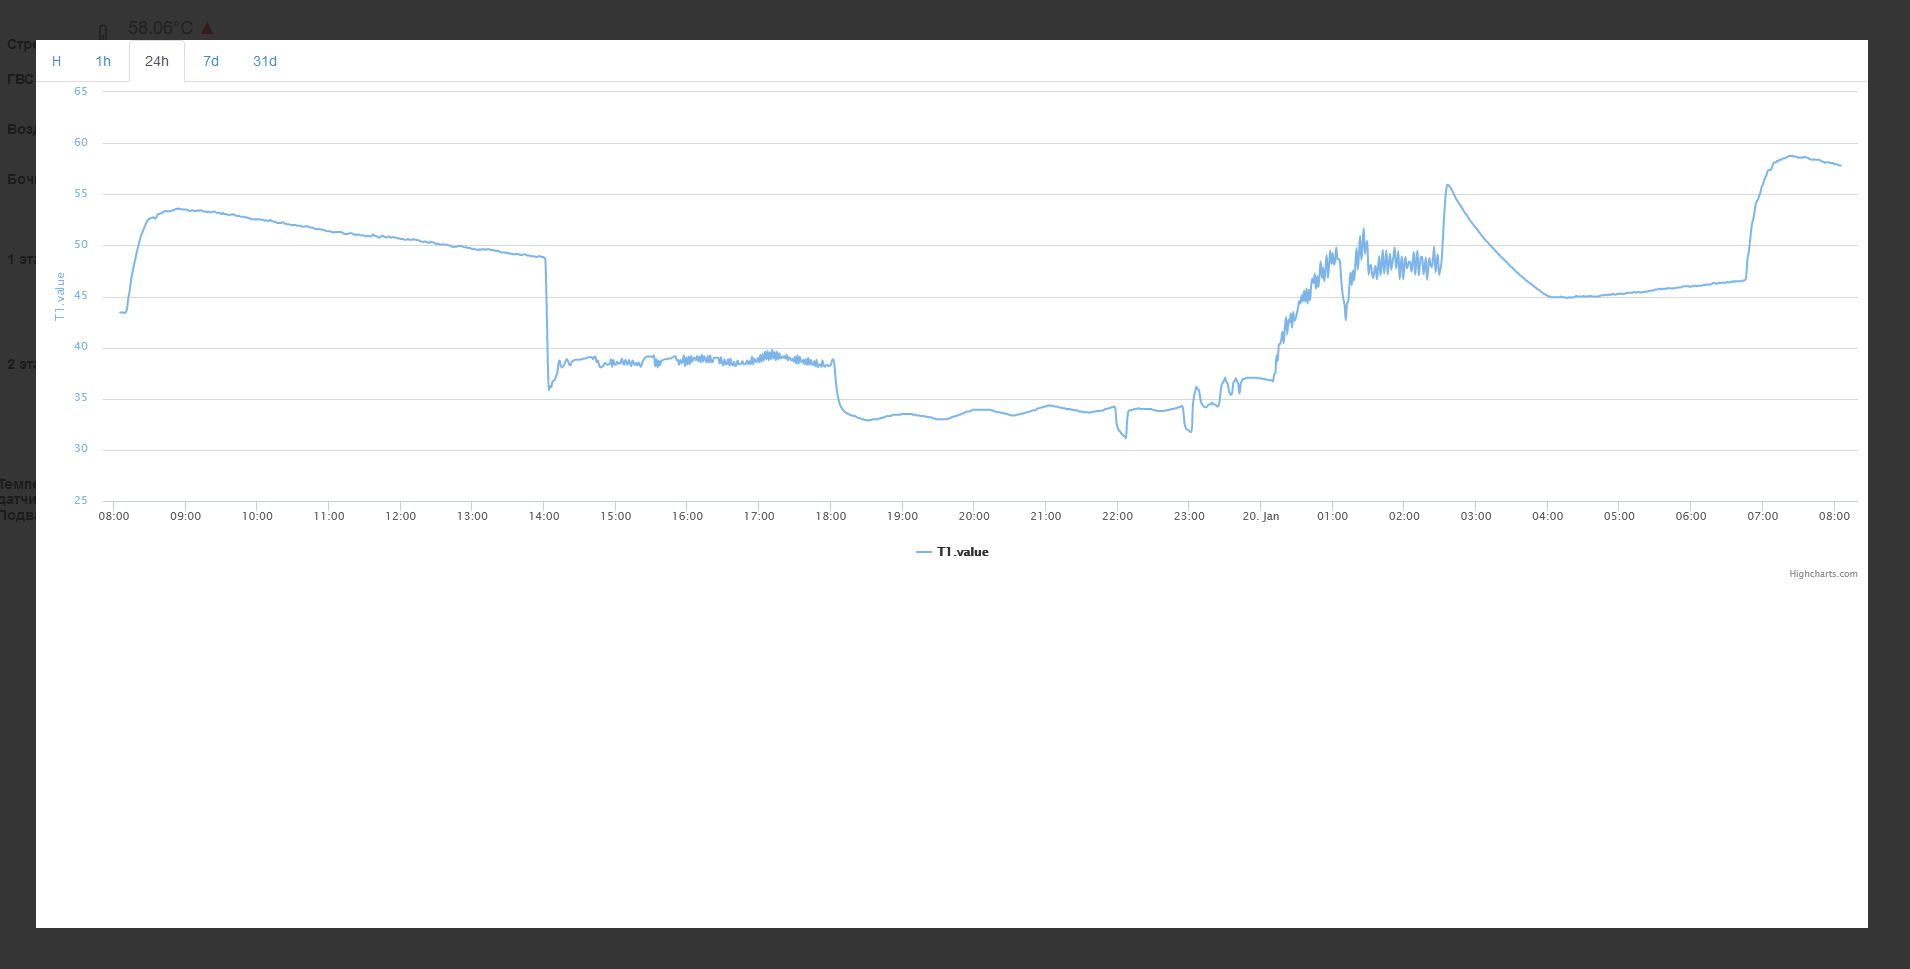Viewport: 1910px width, 969px height.
Task: Click the 12:00 x-axis label
Action: 400,516
